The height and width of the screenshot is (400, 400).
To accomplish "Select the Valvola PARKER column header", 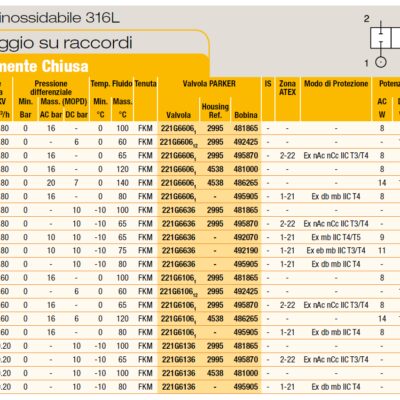I will pos(209,83).
